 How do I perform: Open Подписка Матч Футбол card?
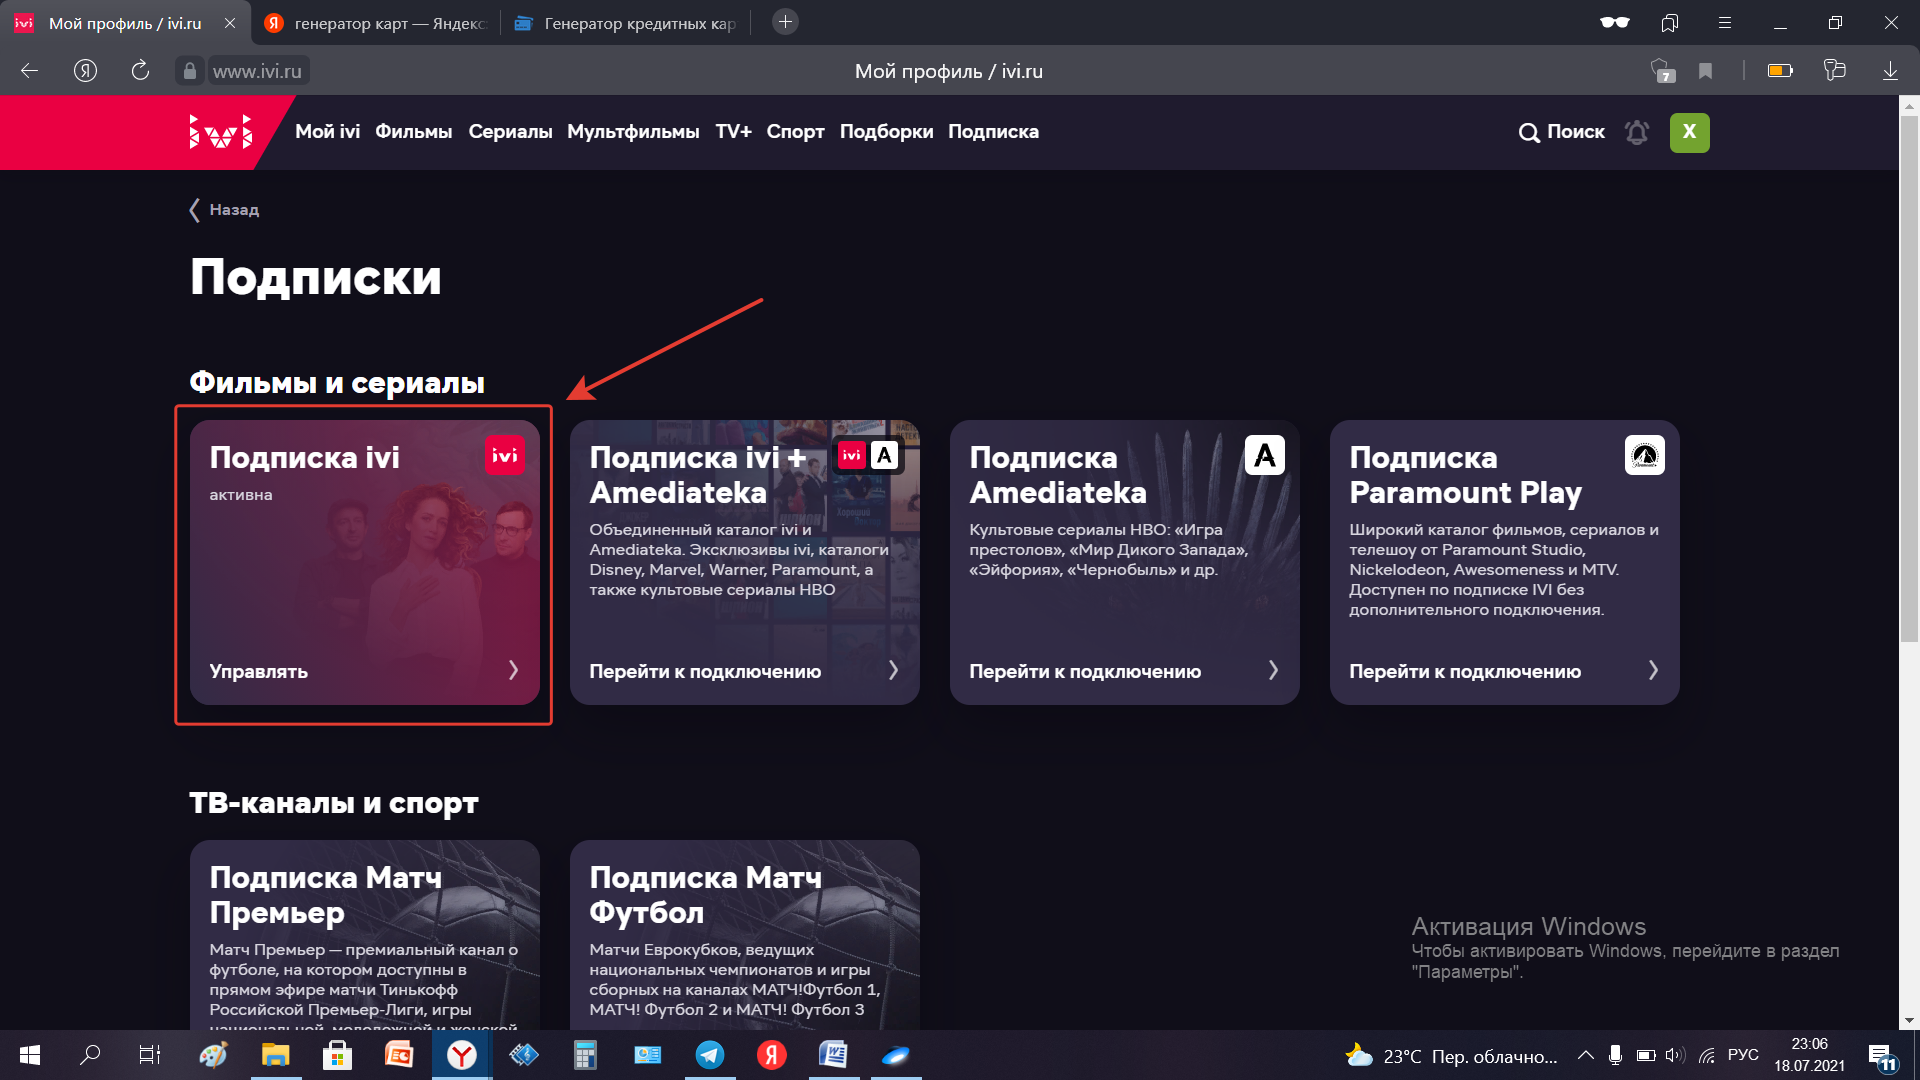click(744, 930)
